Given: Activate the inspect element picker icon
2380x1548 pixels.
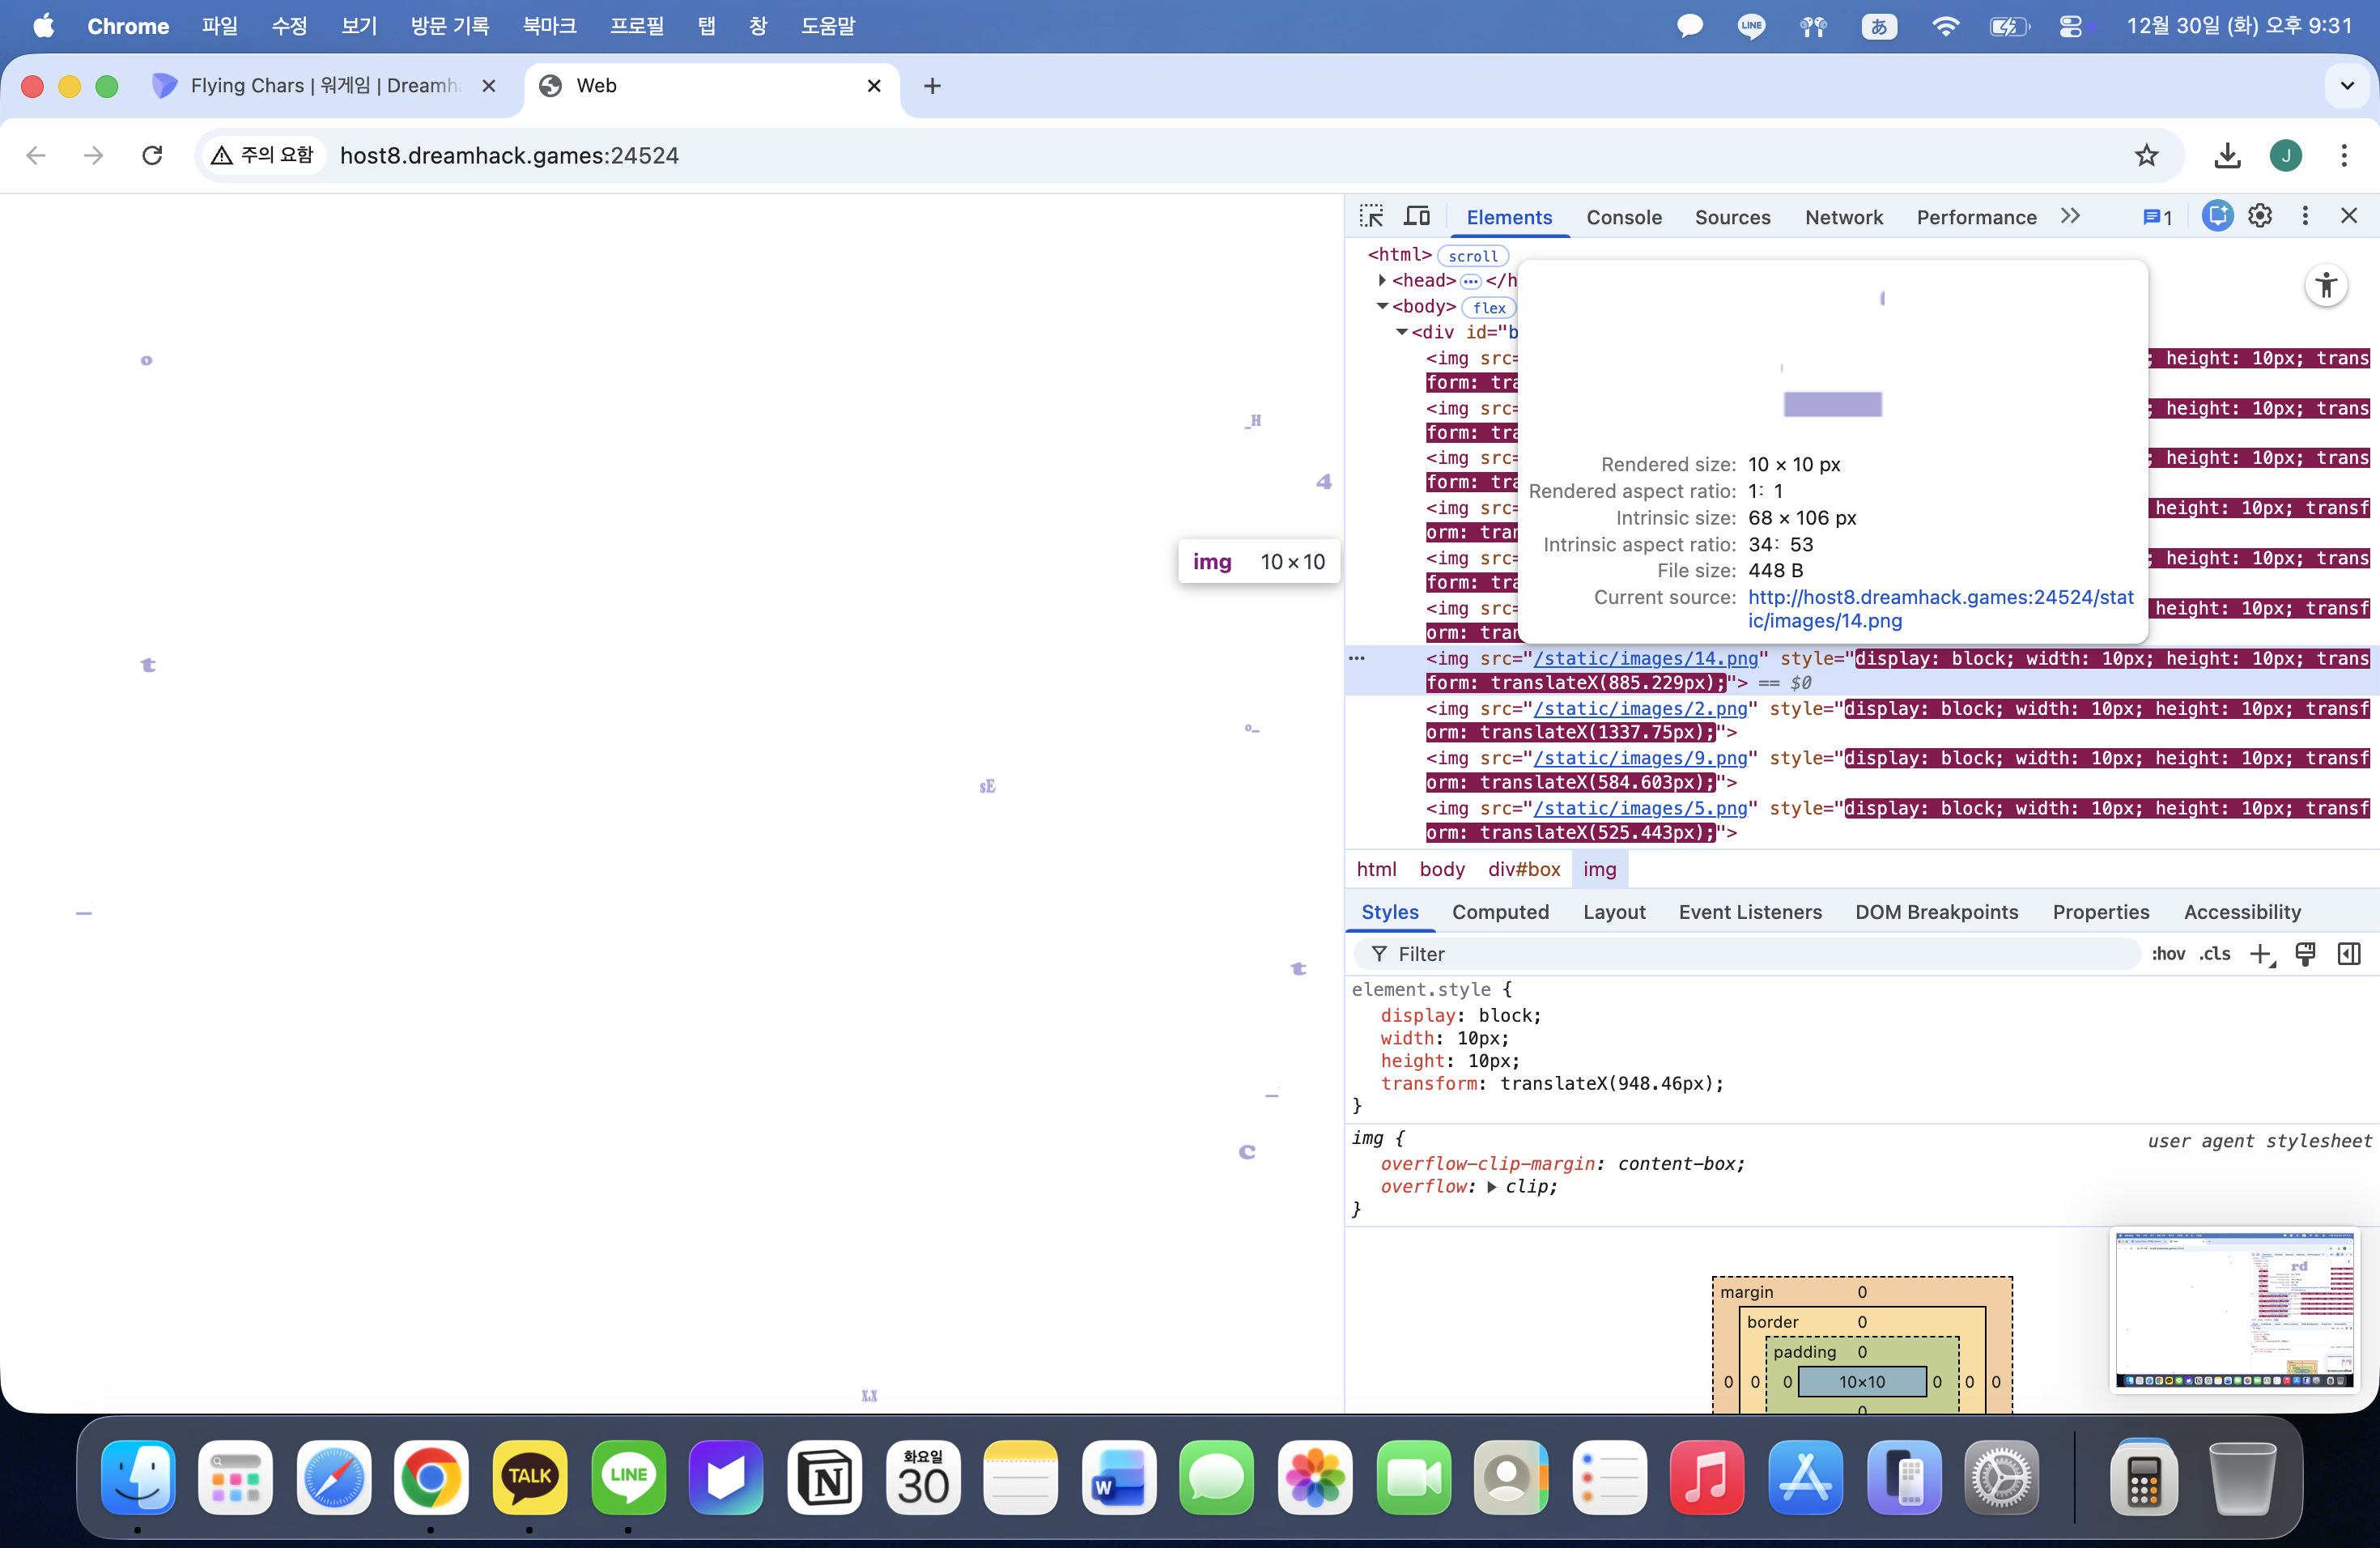Looking at the screenshot, I should pyautogui.click(x=1371, y=216).
